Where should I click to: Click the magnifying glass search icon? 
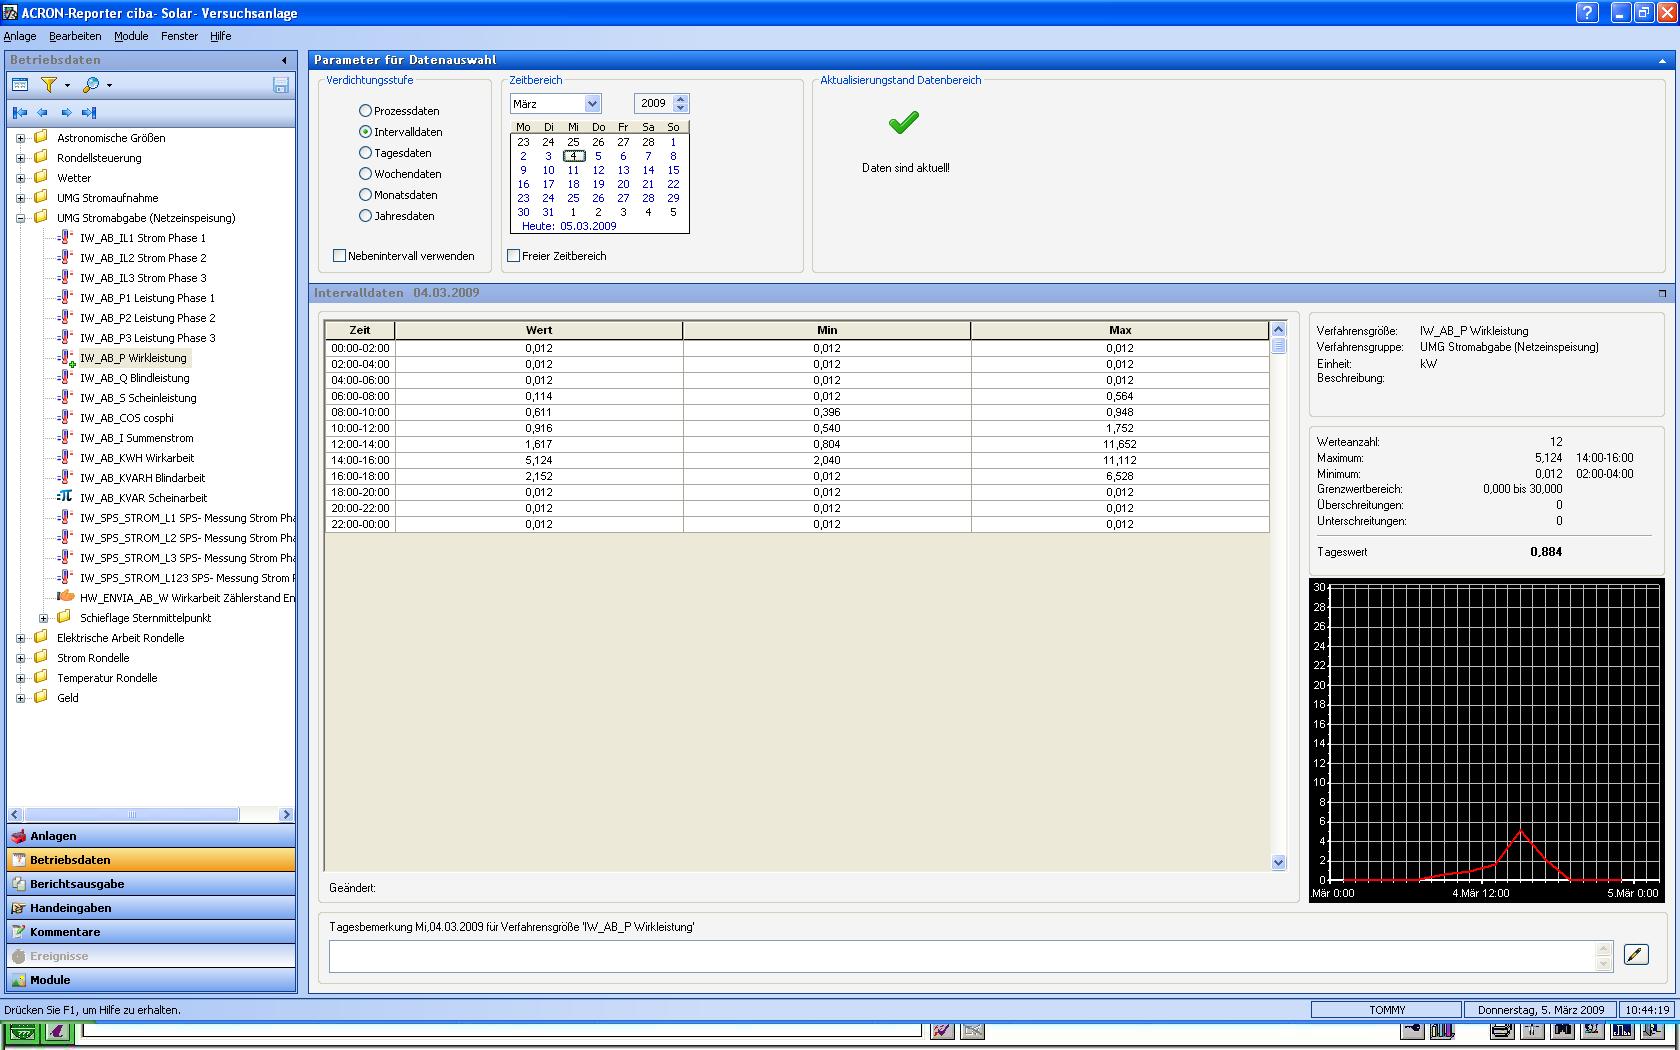[x=91, y=85]
